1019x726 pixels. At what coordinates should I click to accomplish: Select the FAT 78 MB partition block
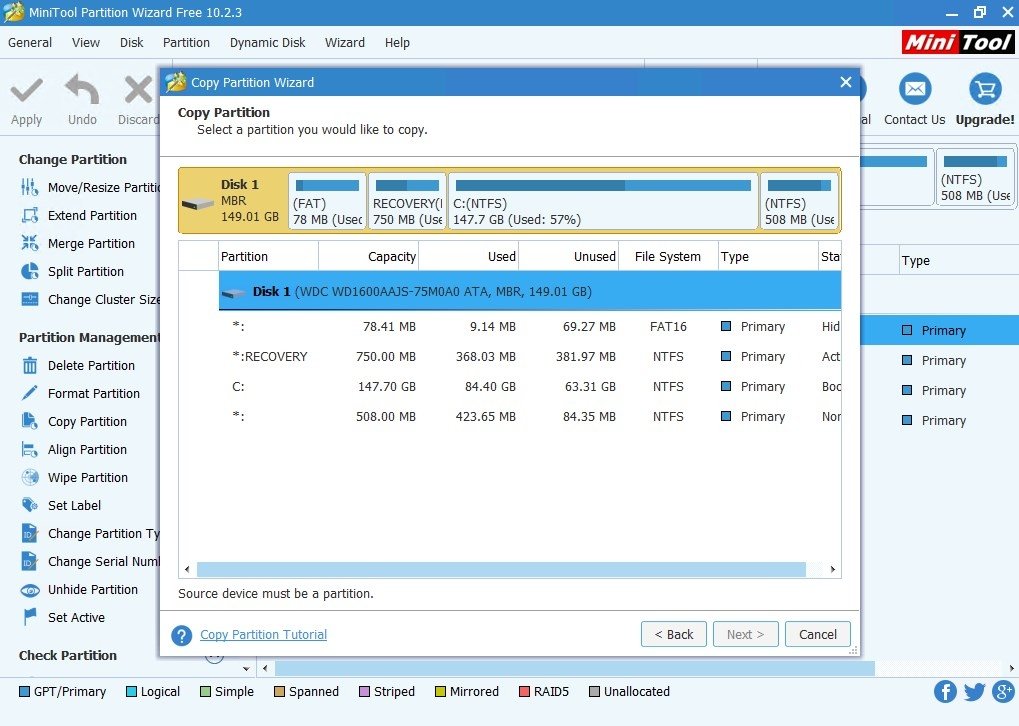328,201
